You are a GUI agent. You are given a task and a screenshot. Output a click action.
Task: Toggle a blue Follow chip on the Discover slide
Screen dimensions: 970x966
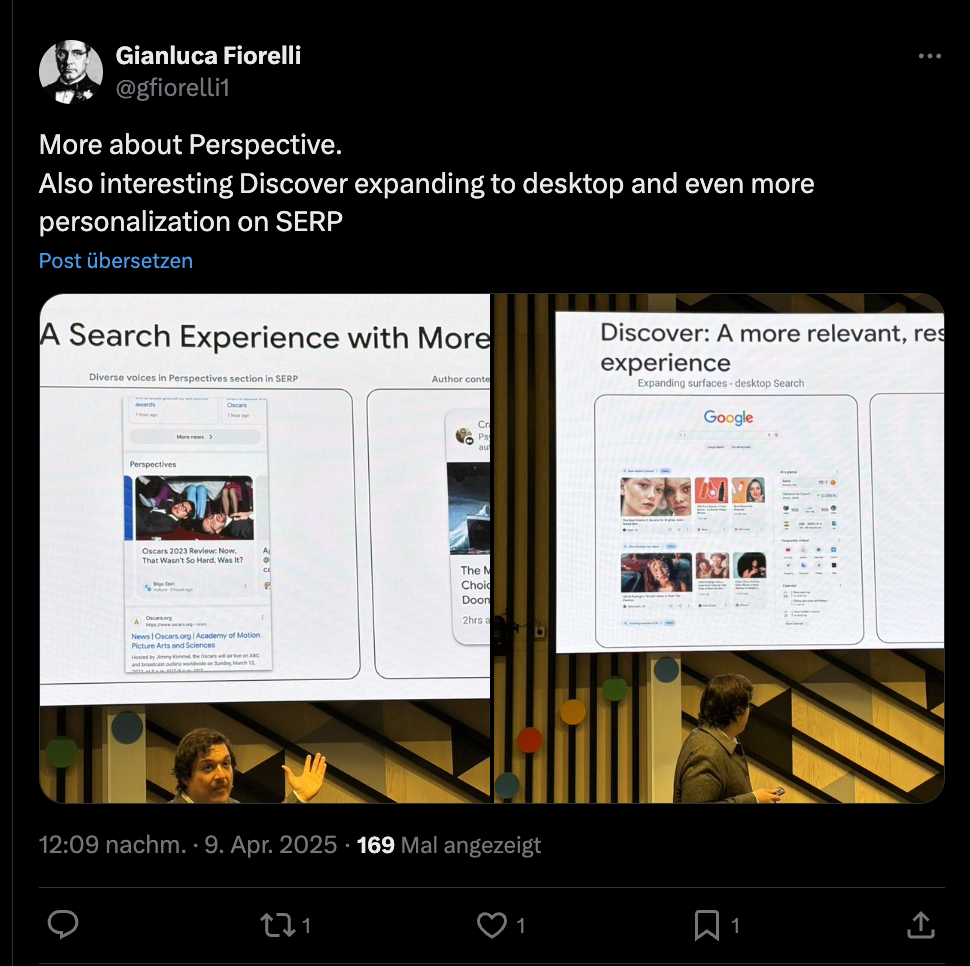(x=665, y=470)
